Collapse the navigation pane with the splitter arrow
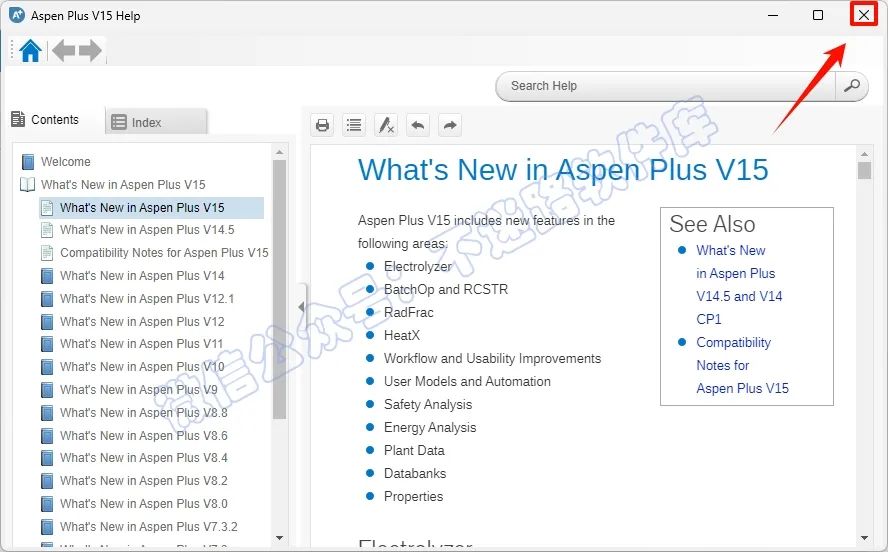This screenshot has width=888, height=552. [x=301, y=307]
